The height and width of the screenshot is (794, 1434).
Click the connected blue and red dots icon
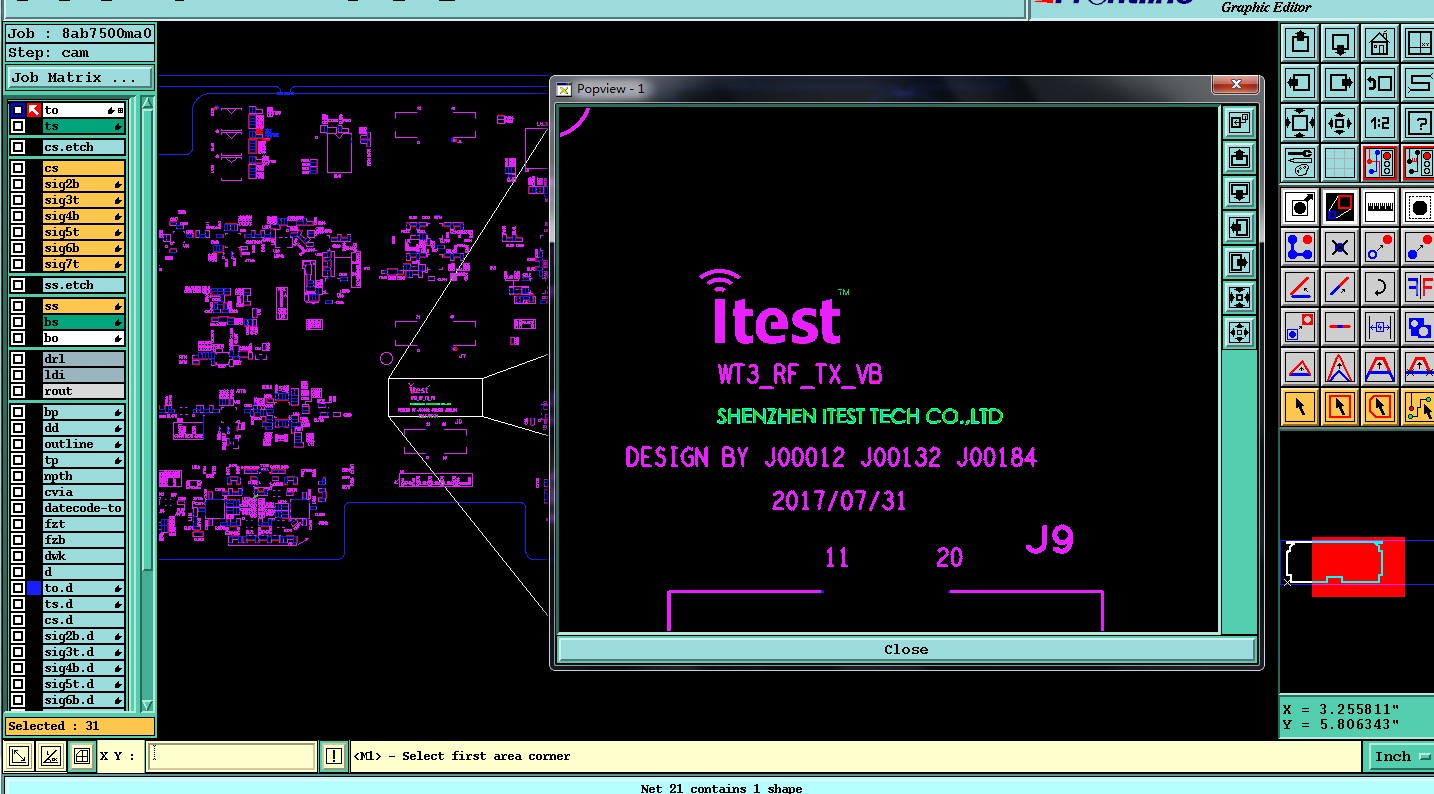[1300, 247]
